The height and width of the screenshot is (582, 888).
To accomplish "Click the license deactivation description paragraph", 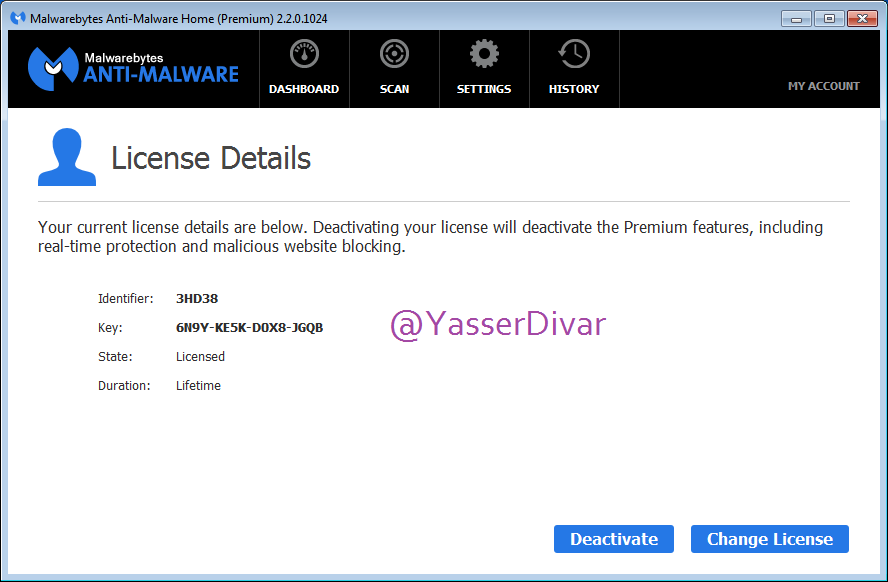I will coord(430,237).
